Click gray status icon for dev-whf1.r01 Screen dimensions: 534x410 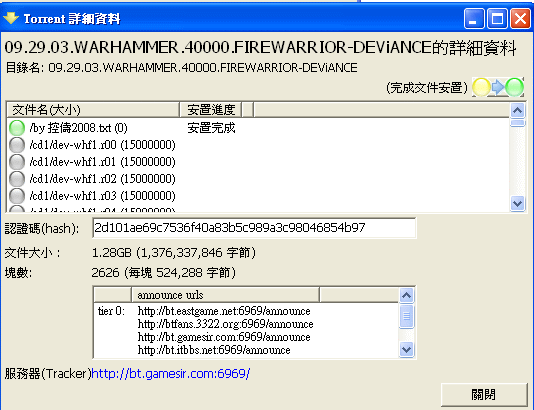[x=17, y=162]
